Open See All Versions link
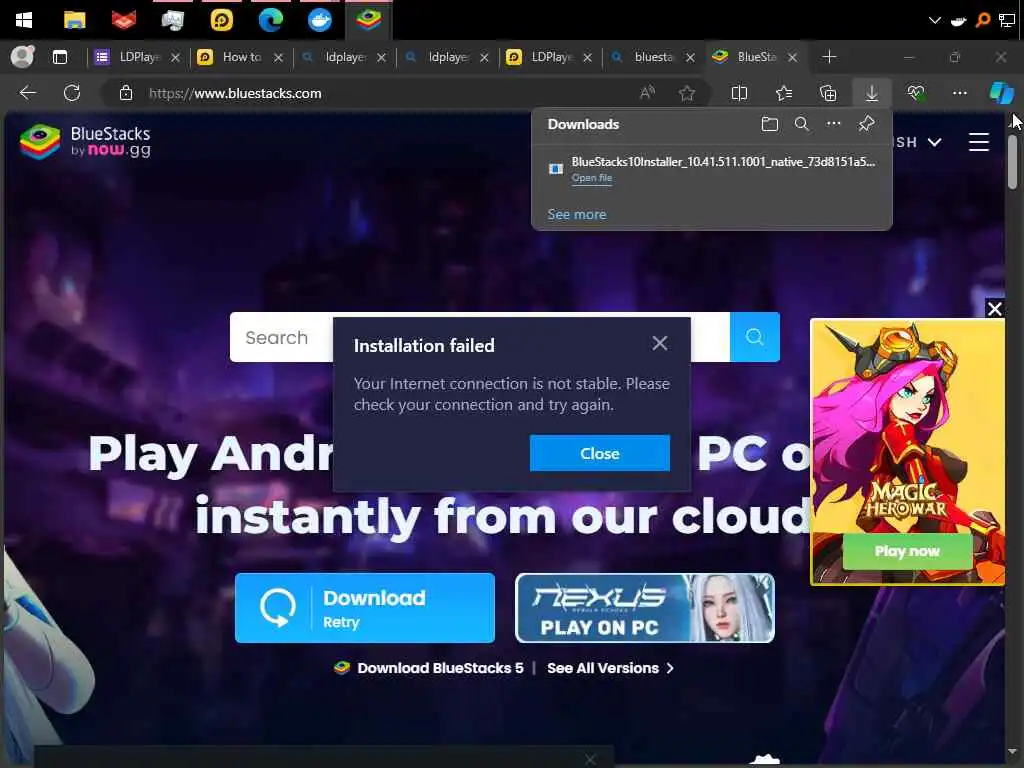This screenshot has height=768, width=1024. click(610, 668)
